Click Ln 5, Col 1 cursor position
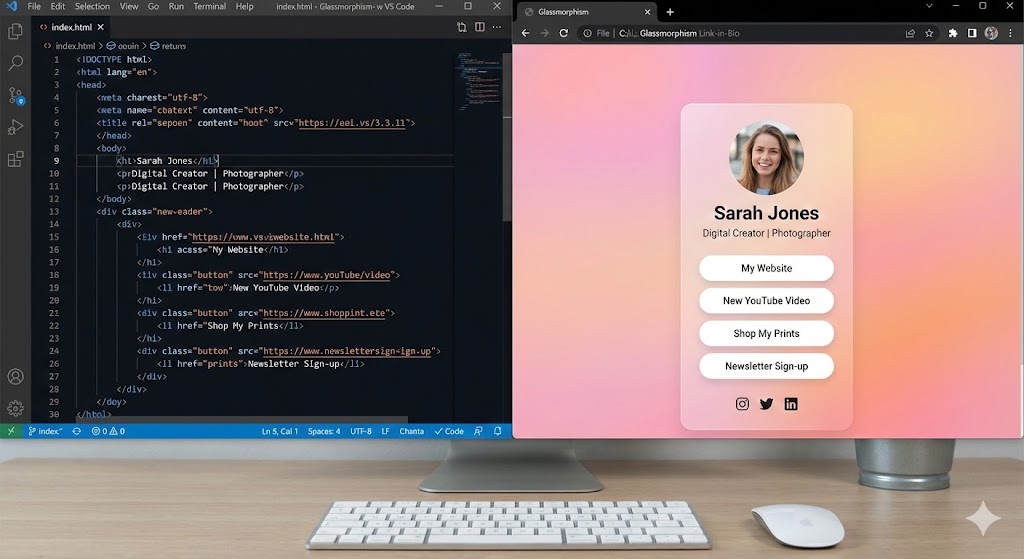Screen dimensions: 1024x559 tap(280, 431)
